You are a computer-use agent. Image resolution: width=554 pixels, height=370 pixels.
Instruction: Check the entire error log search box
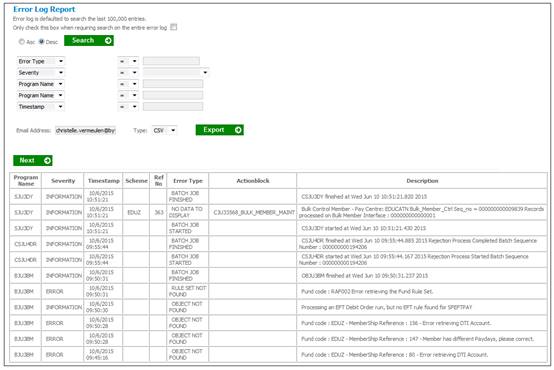(x=173, y=27)
